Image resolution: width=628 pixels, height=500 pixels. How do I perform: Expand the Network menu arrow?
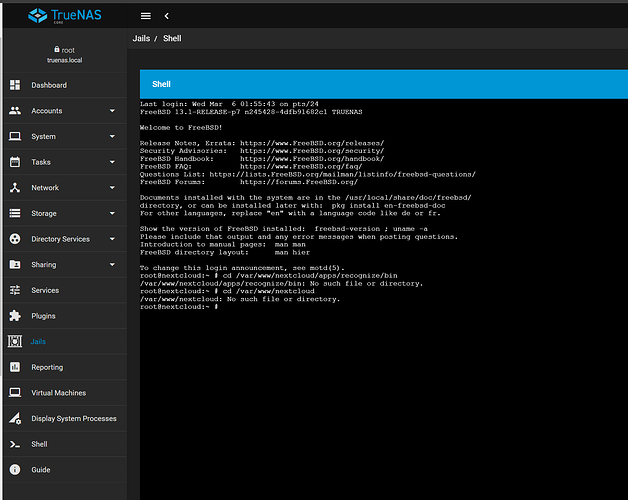112,188
